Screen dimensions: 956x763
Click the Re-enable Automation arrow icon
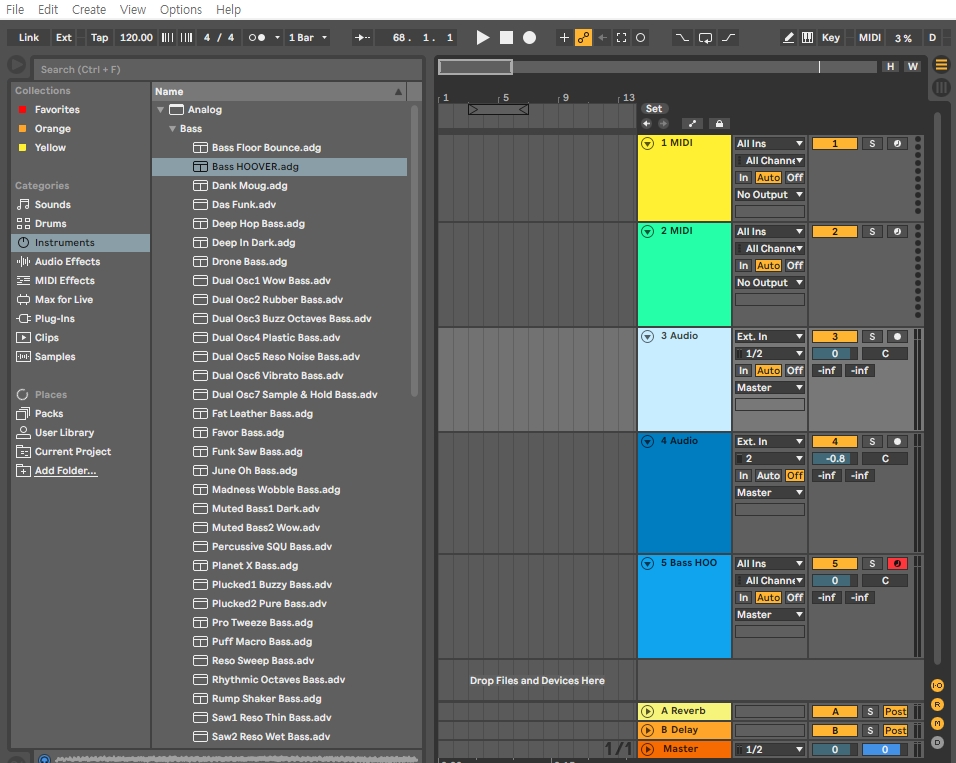click(x=602, y=38)
